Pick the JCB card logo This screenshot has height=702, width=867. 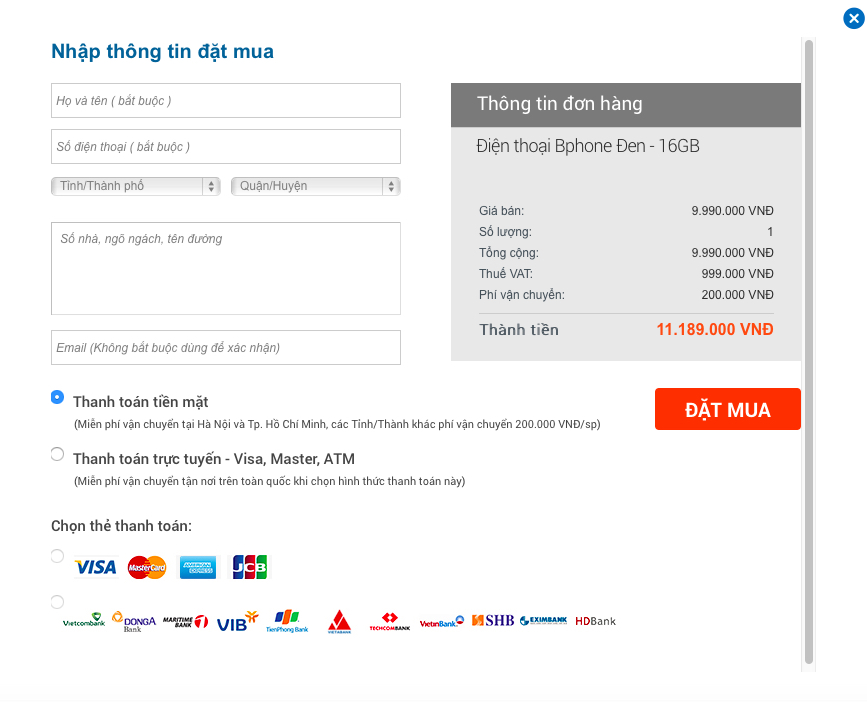249,567
